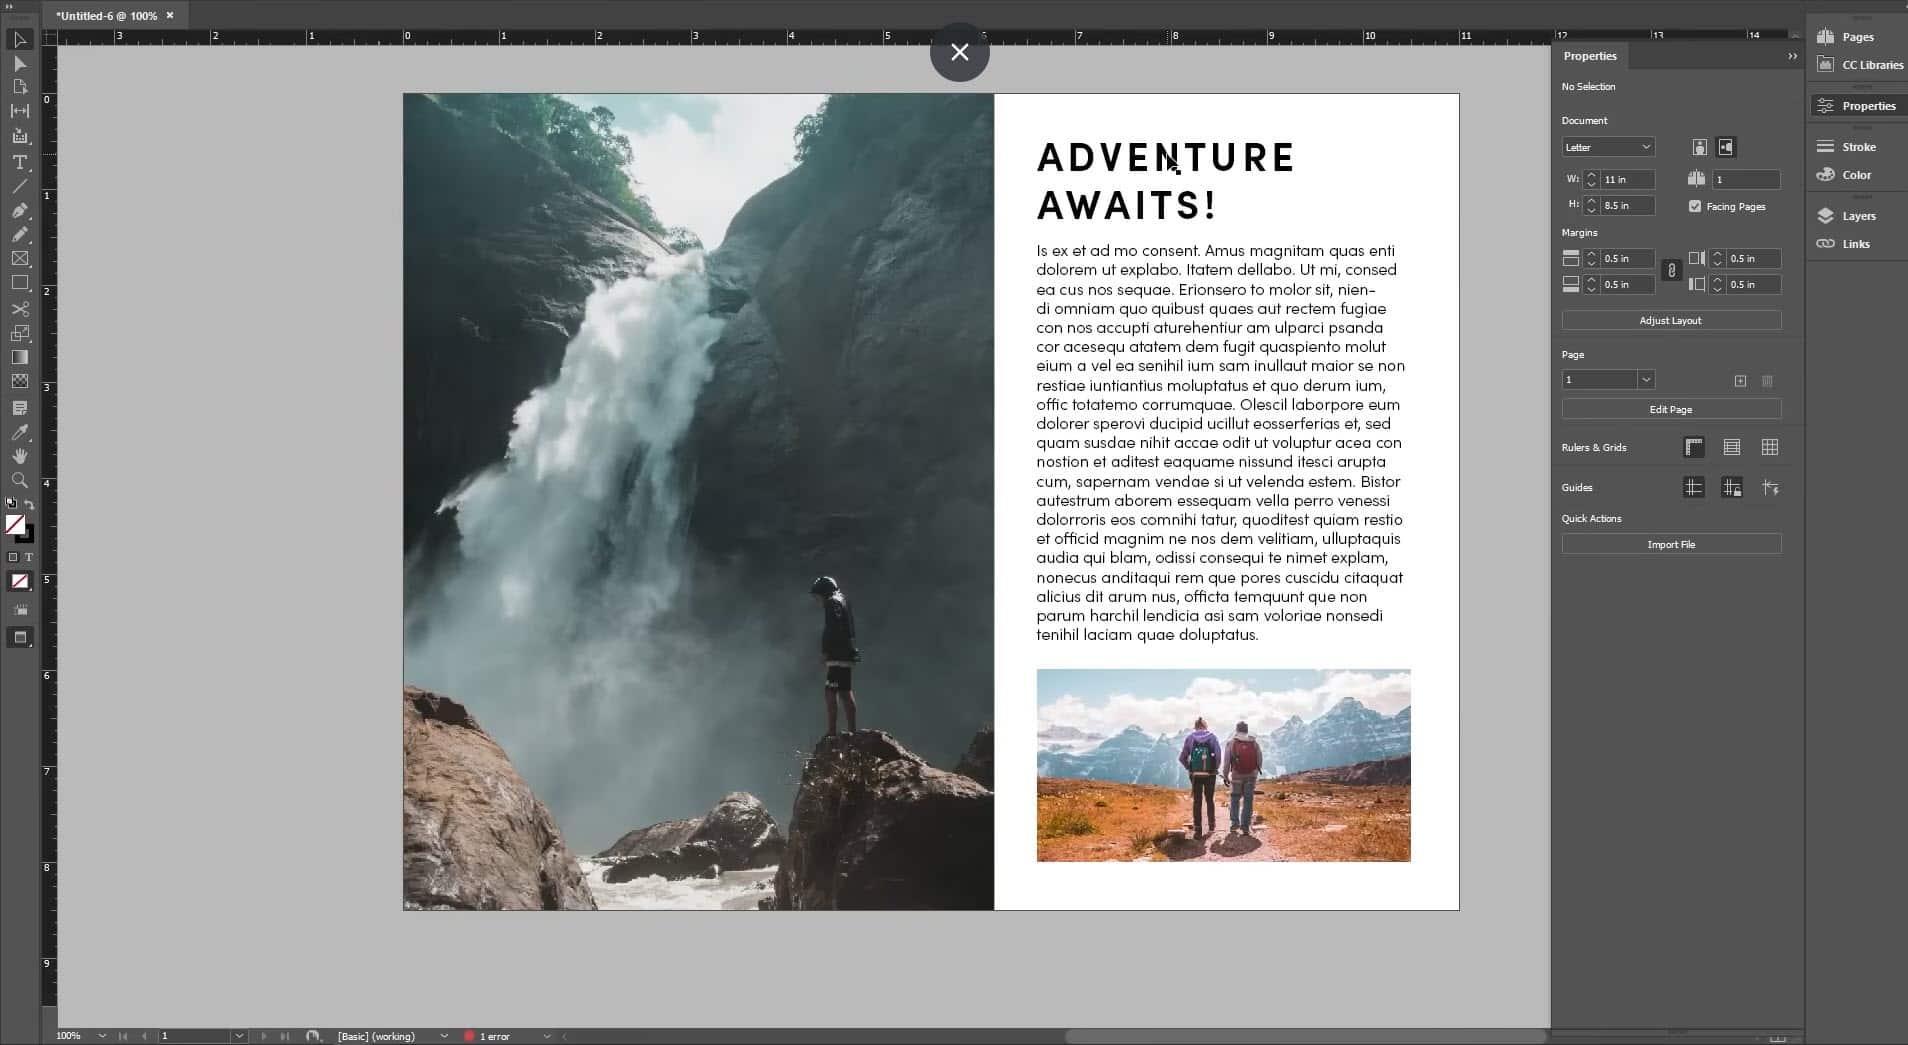Toggle the Facing Pages checkbox

1694,206
